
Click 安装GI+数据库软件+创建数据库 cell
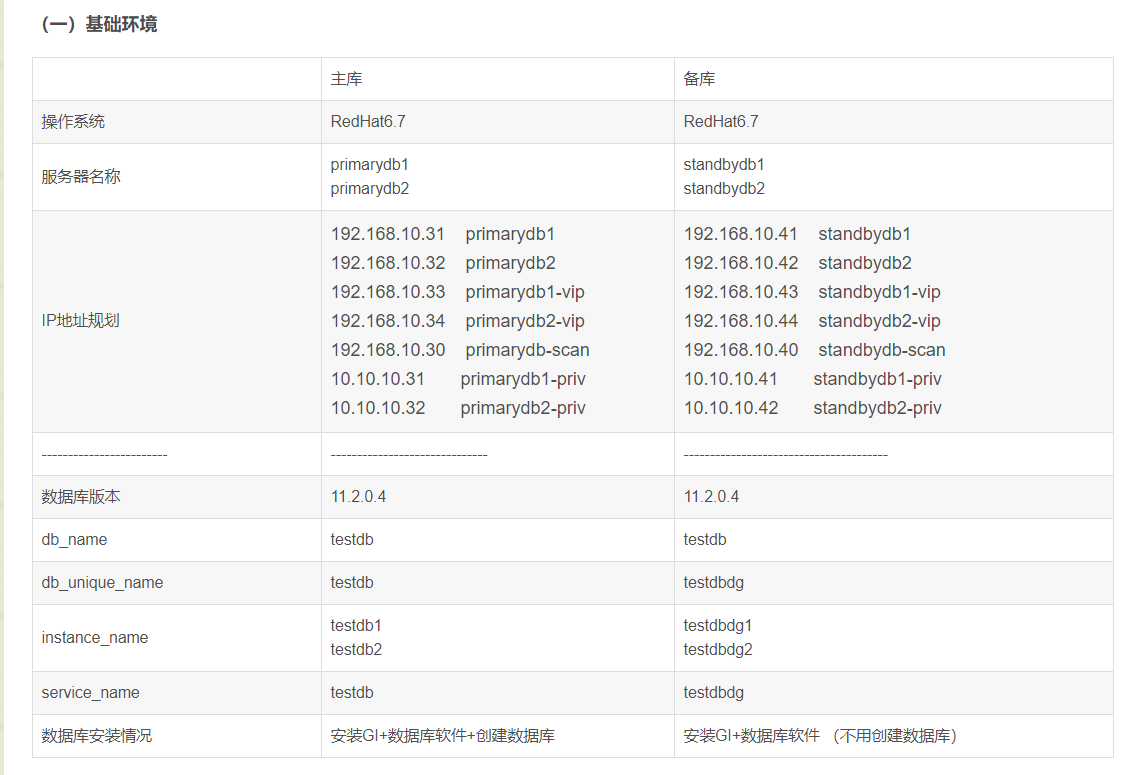pos(443,736)
